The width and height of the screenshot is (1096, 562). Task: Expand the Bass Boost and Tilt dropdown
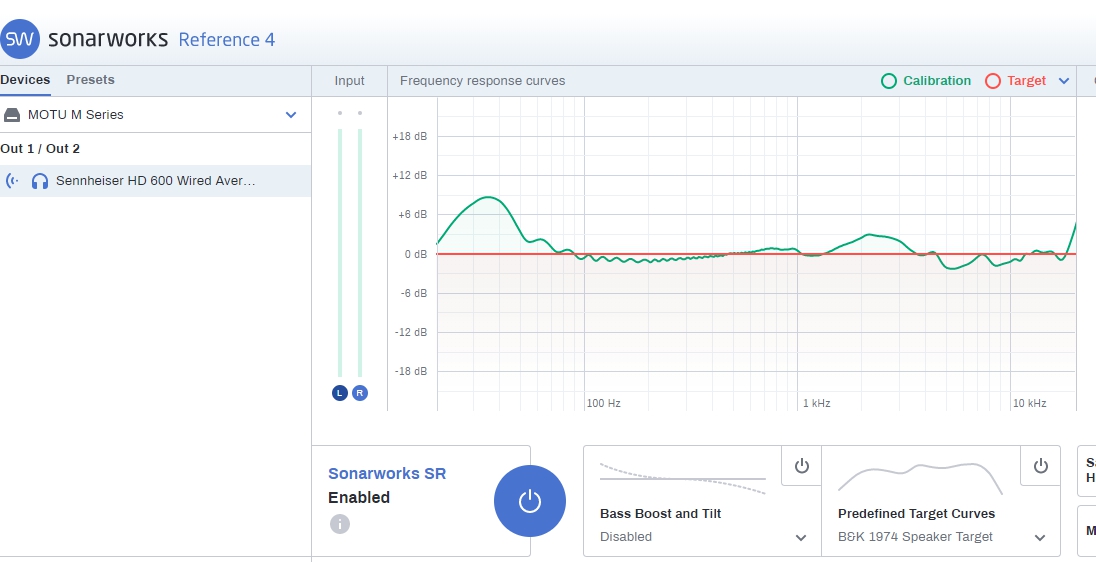[x=801, y=538]
